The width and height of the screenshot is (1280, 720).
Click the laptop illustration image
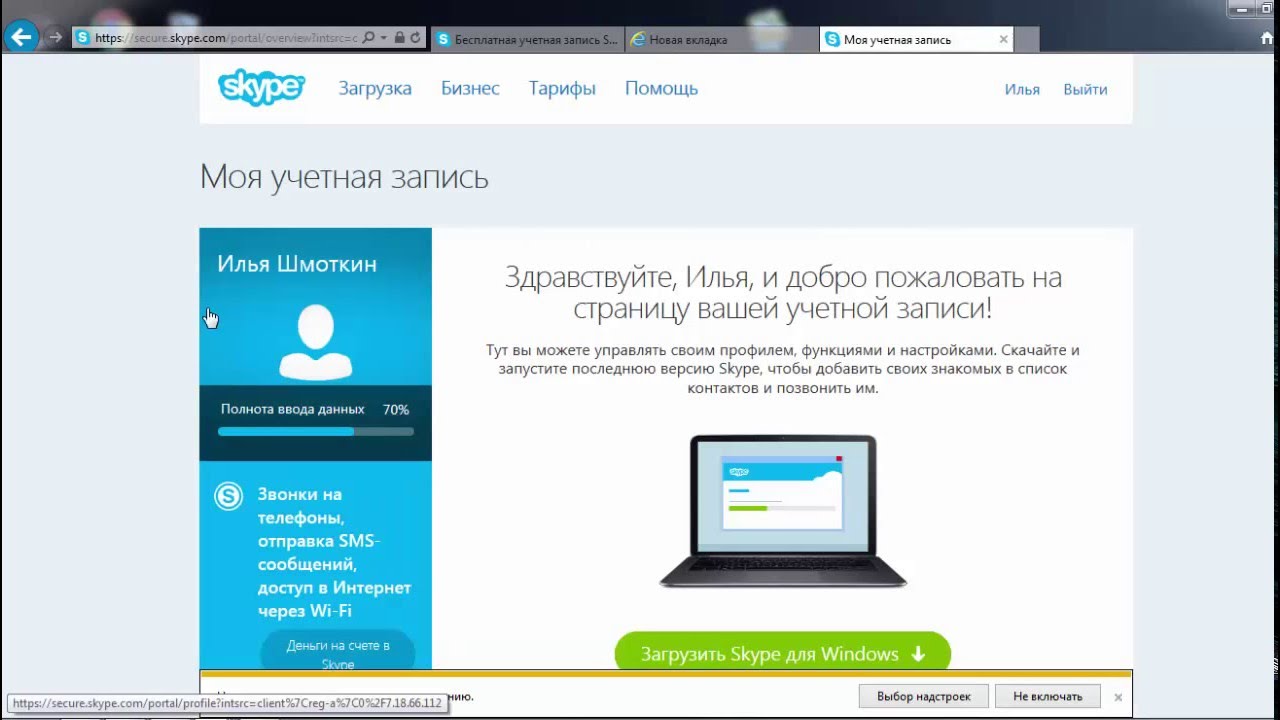click(x=783, y=511)
